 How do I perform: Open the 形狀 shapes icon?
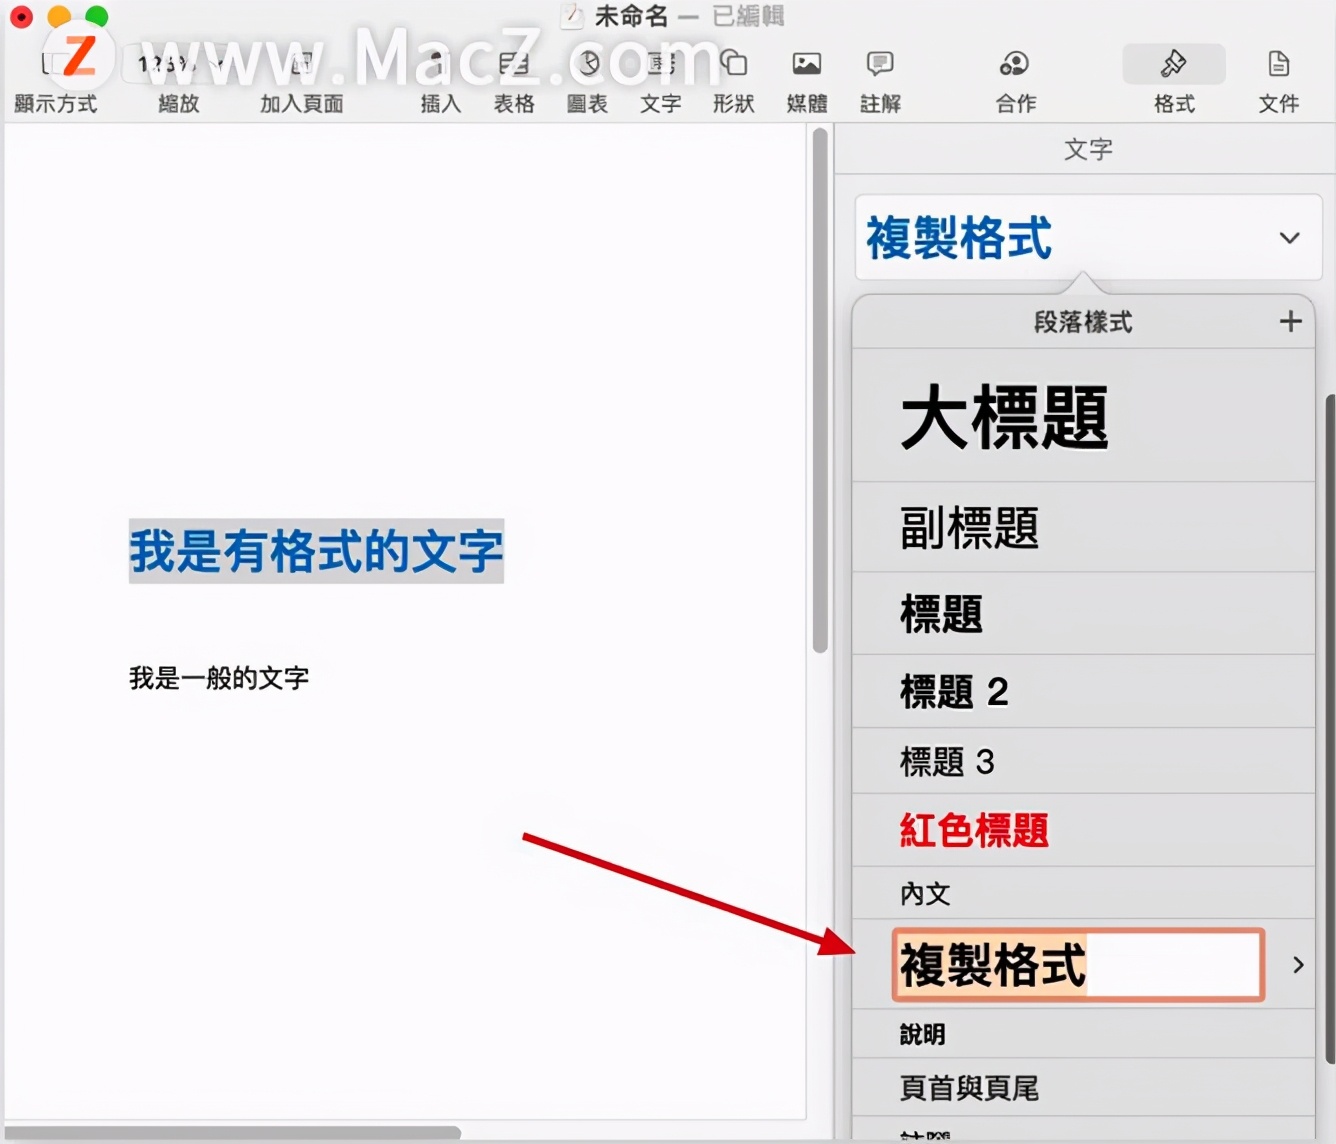click(734, 65)
